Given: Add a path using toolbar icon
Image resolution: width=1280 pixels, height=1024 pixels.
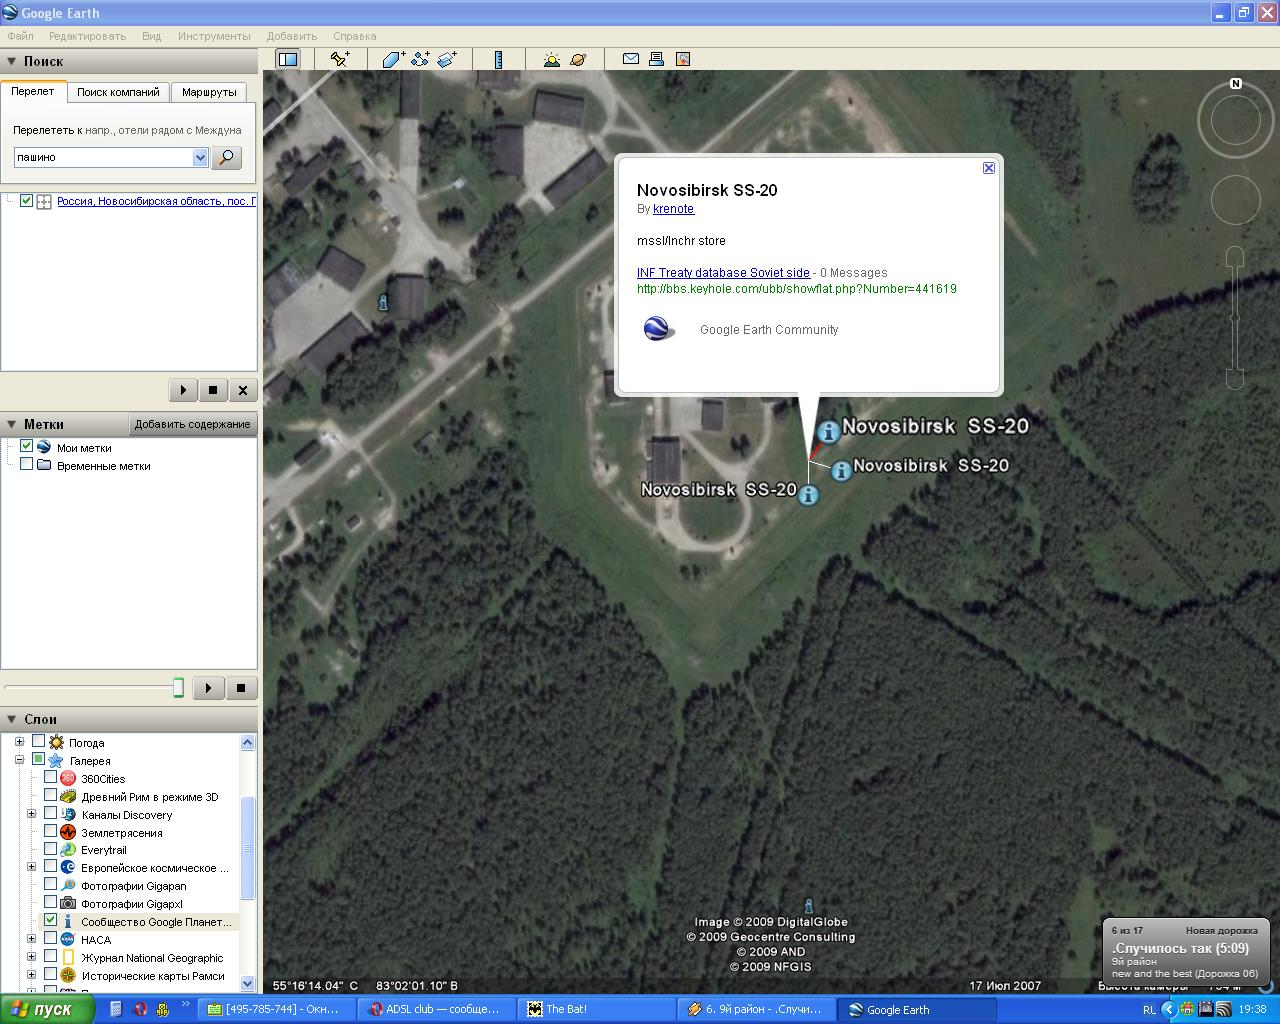Looking at the screenshot, I should tap(420, 59).
